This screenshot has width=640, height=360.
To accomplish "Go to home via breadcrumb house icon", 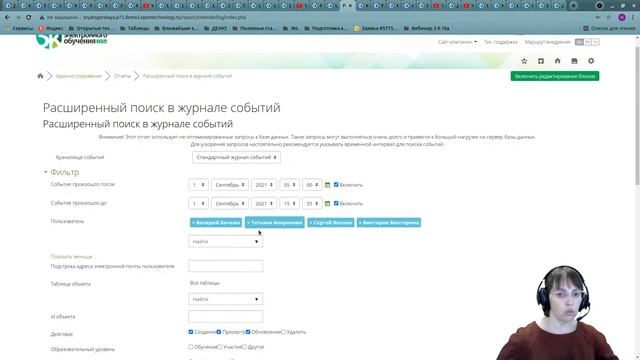I will click(x=40, y=76).
